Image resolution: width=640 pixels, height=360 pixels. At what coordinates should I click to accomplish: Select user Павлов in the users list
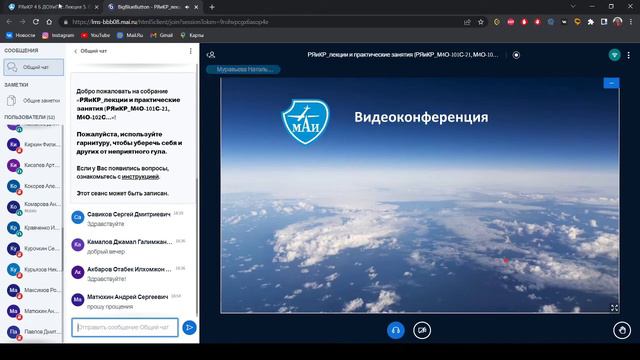[x=33, y=332]
